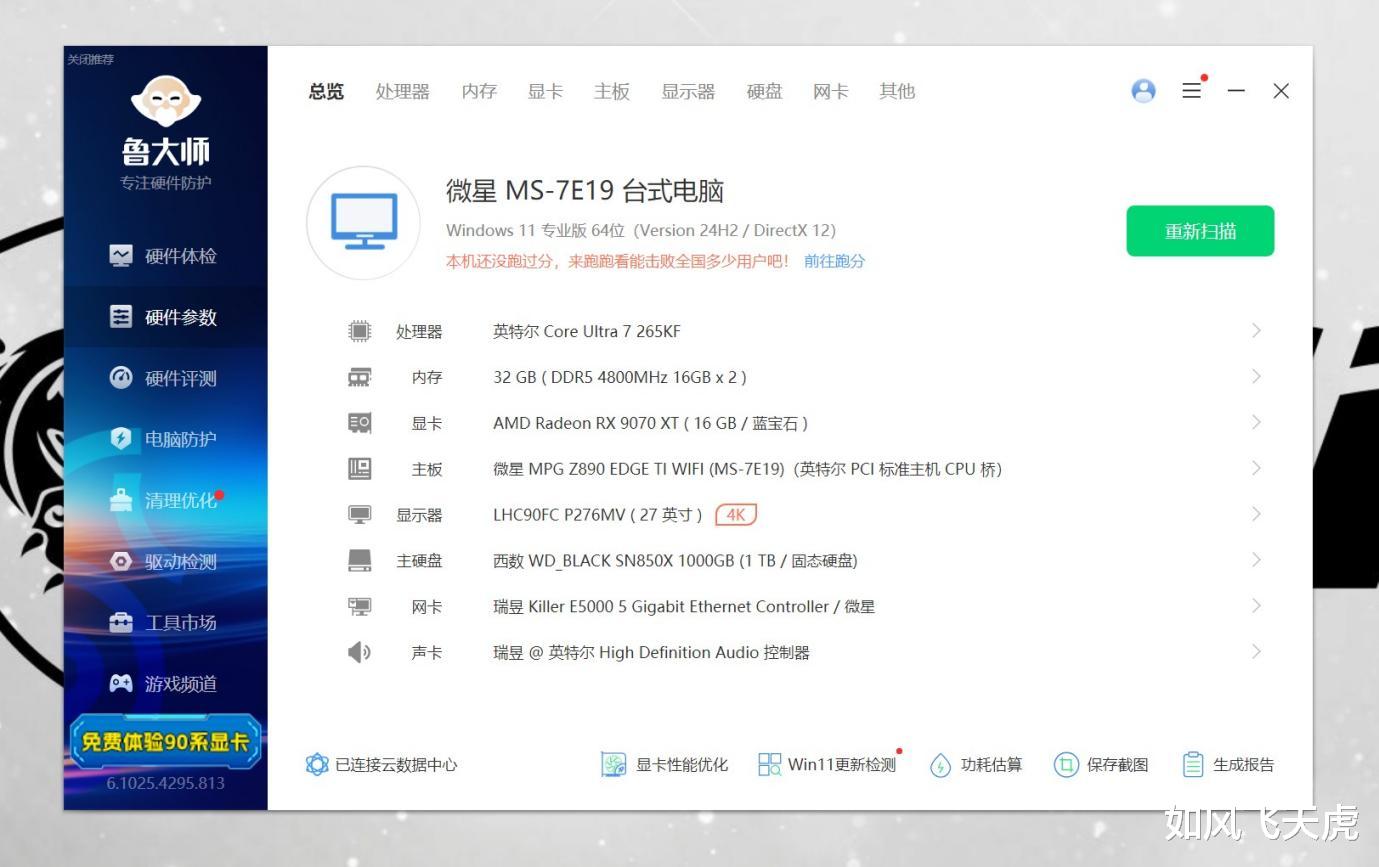Click the 驱动检测 hexagon icon
This screenshot has width=1379, height=867.
tap(121, 561)
